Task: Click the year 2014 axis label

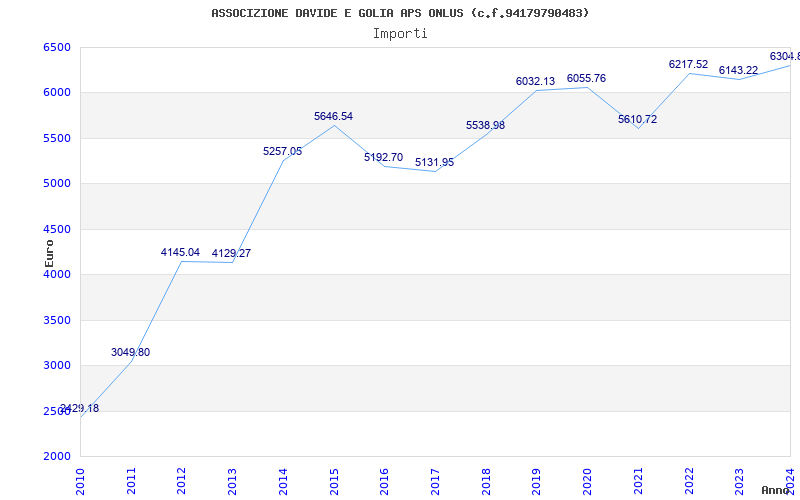Action: click(283, 481)
